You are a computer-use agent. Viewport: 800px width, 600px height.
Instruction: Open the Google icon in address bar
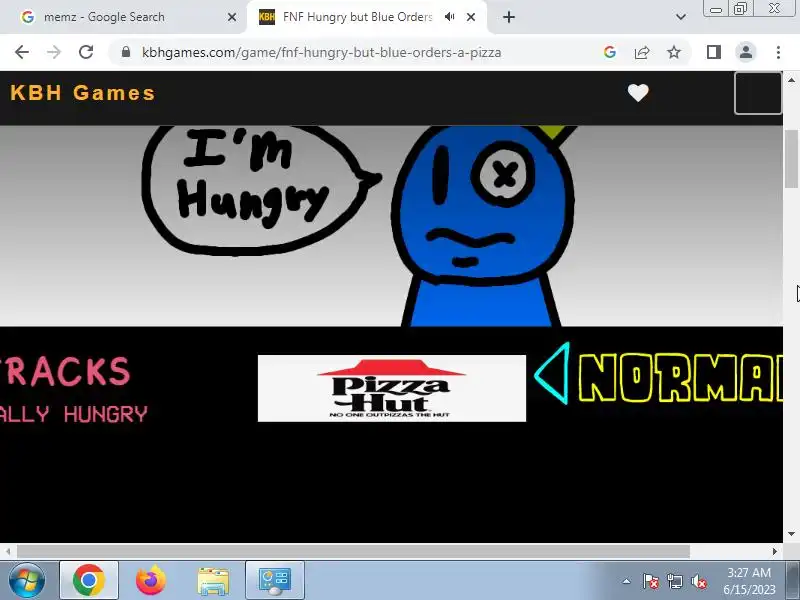610,52
